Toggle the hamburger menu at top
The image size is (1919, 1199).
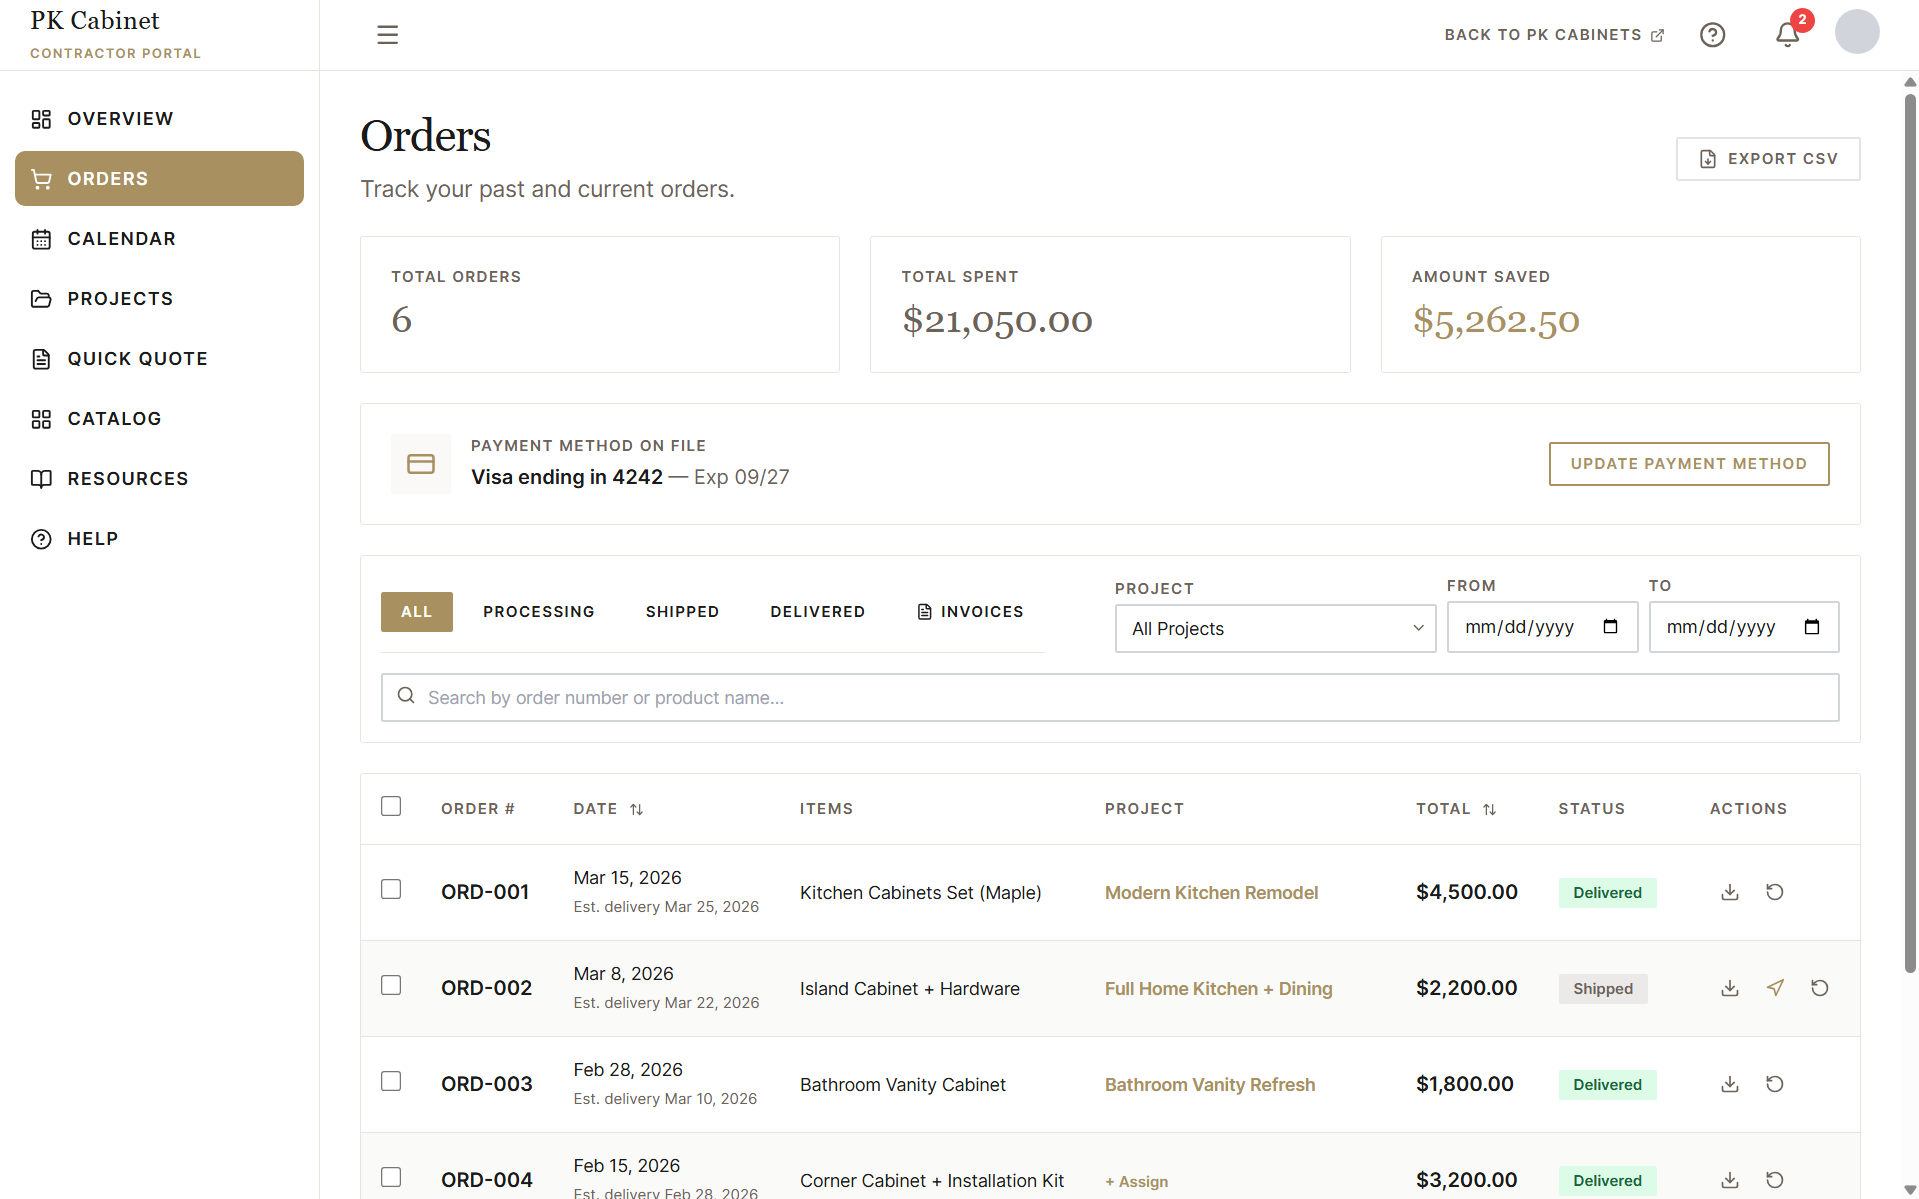coord(387,34)
